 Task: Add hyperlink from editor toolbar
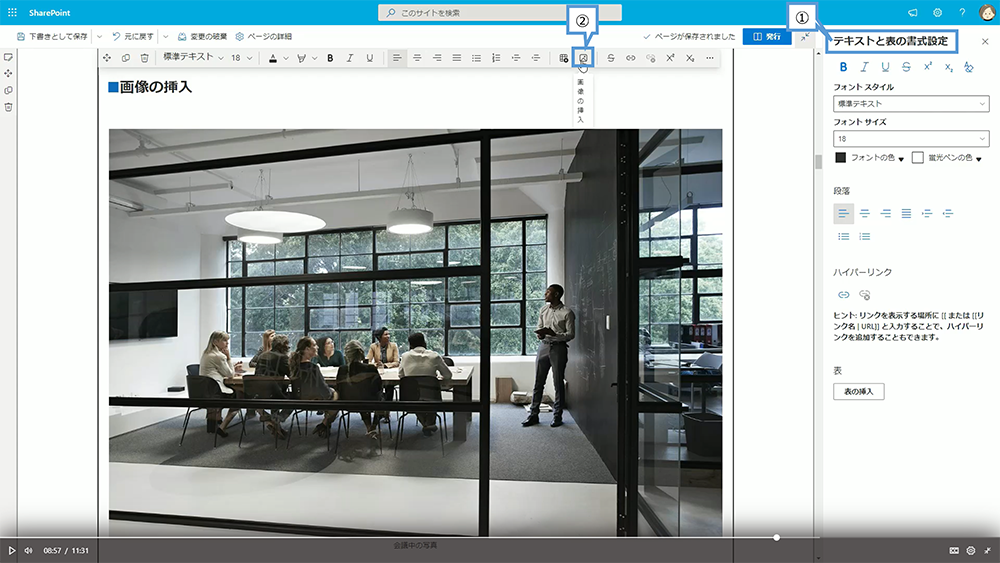[x=631, y=58]
